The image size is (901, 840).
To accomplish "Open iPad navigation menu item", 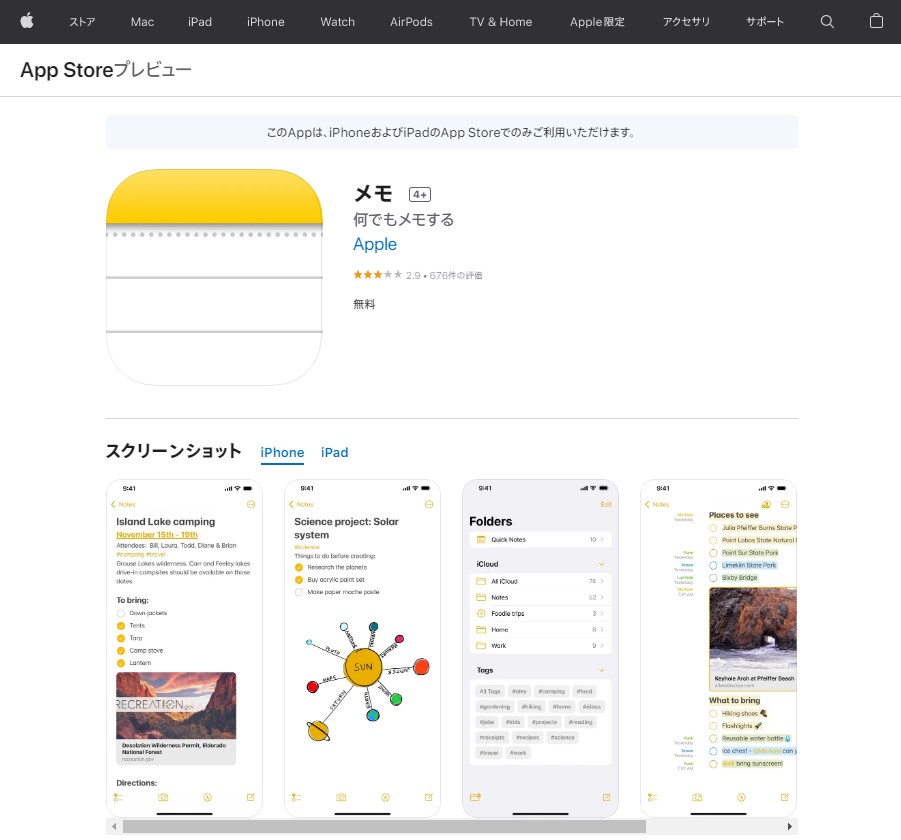I will pyautogui.click(x=199, y=22).
